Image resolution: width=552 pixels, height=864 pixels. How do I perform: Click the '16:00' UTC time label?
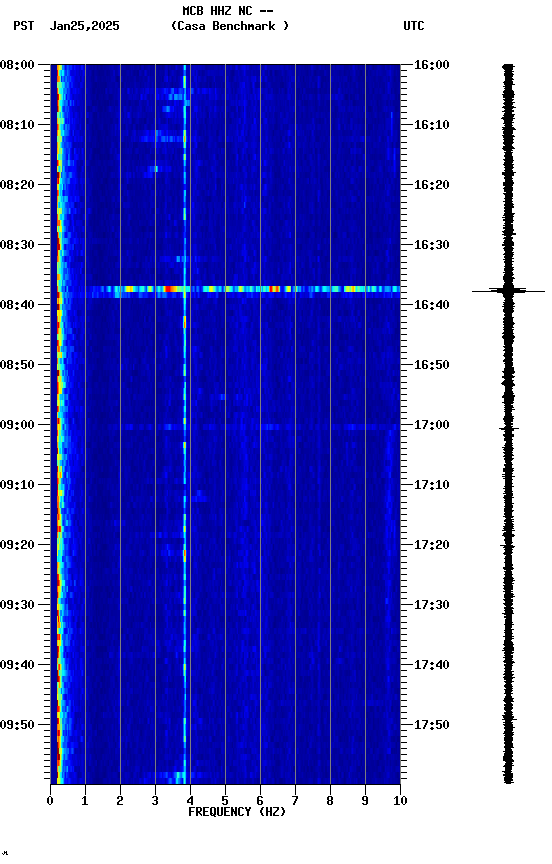pos(432,65)
